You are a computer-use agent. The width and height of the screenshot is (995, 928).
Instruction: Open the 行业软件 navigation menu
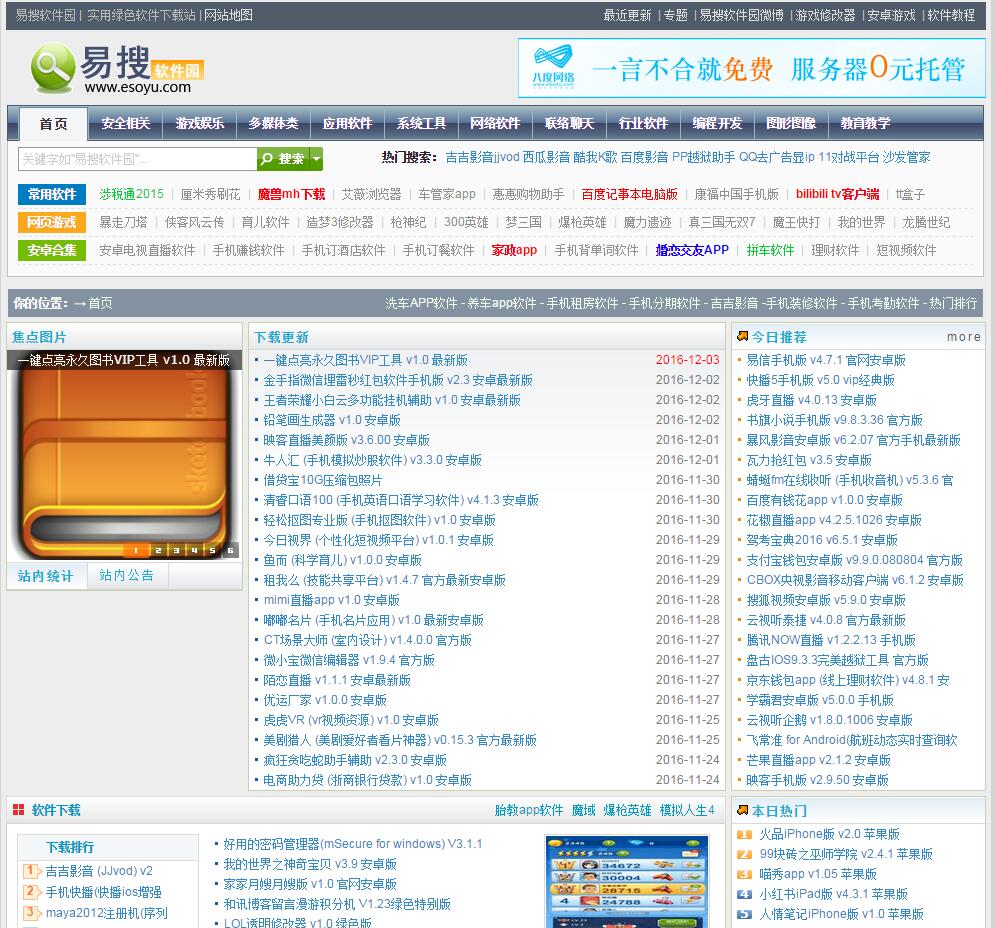pos(643,123)
